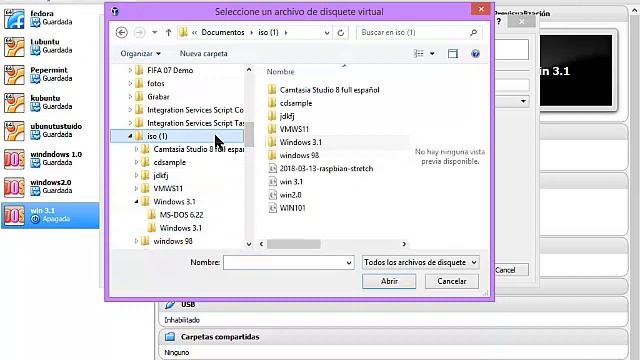640x360 pixels.
Task: Open help with the question mark icon
Action: [475, 53]
